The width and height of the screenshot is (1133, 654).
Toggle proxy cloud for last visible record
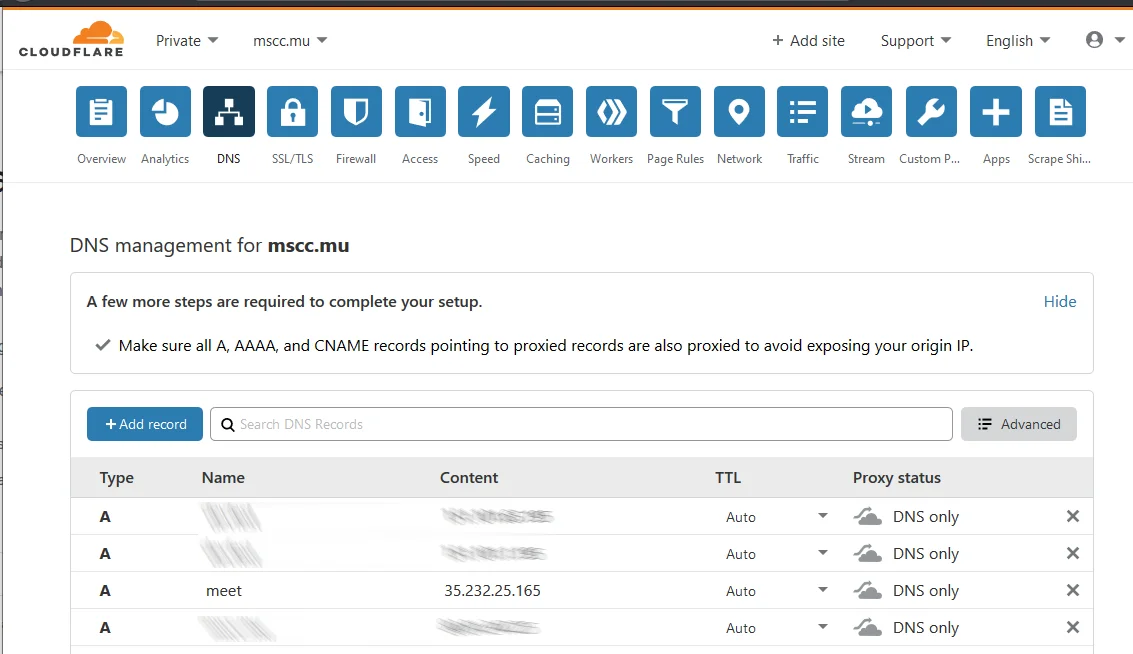868,627
